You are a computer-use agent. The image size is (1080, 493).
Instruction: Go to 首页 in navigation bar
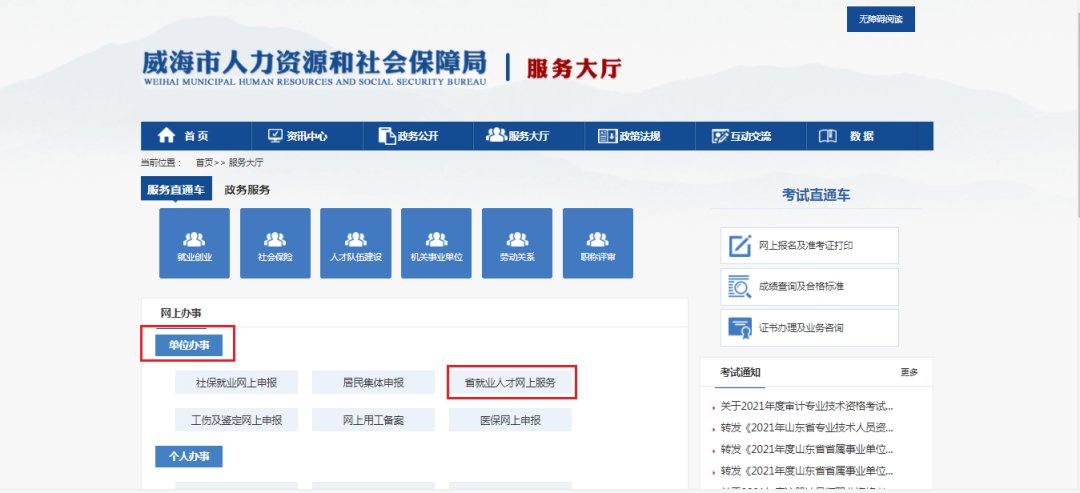click(184, 136)
